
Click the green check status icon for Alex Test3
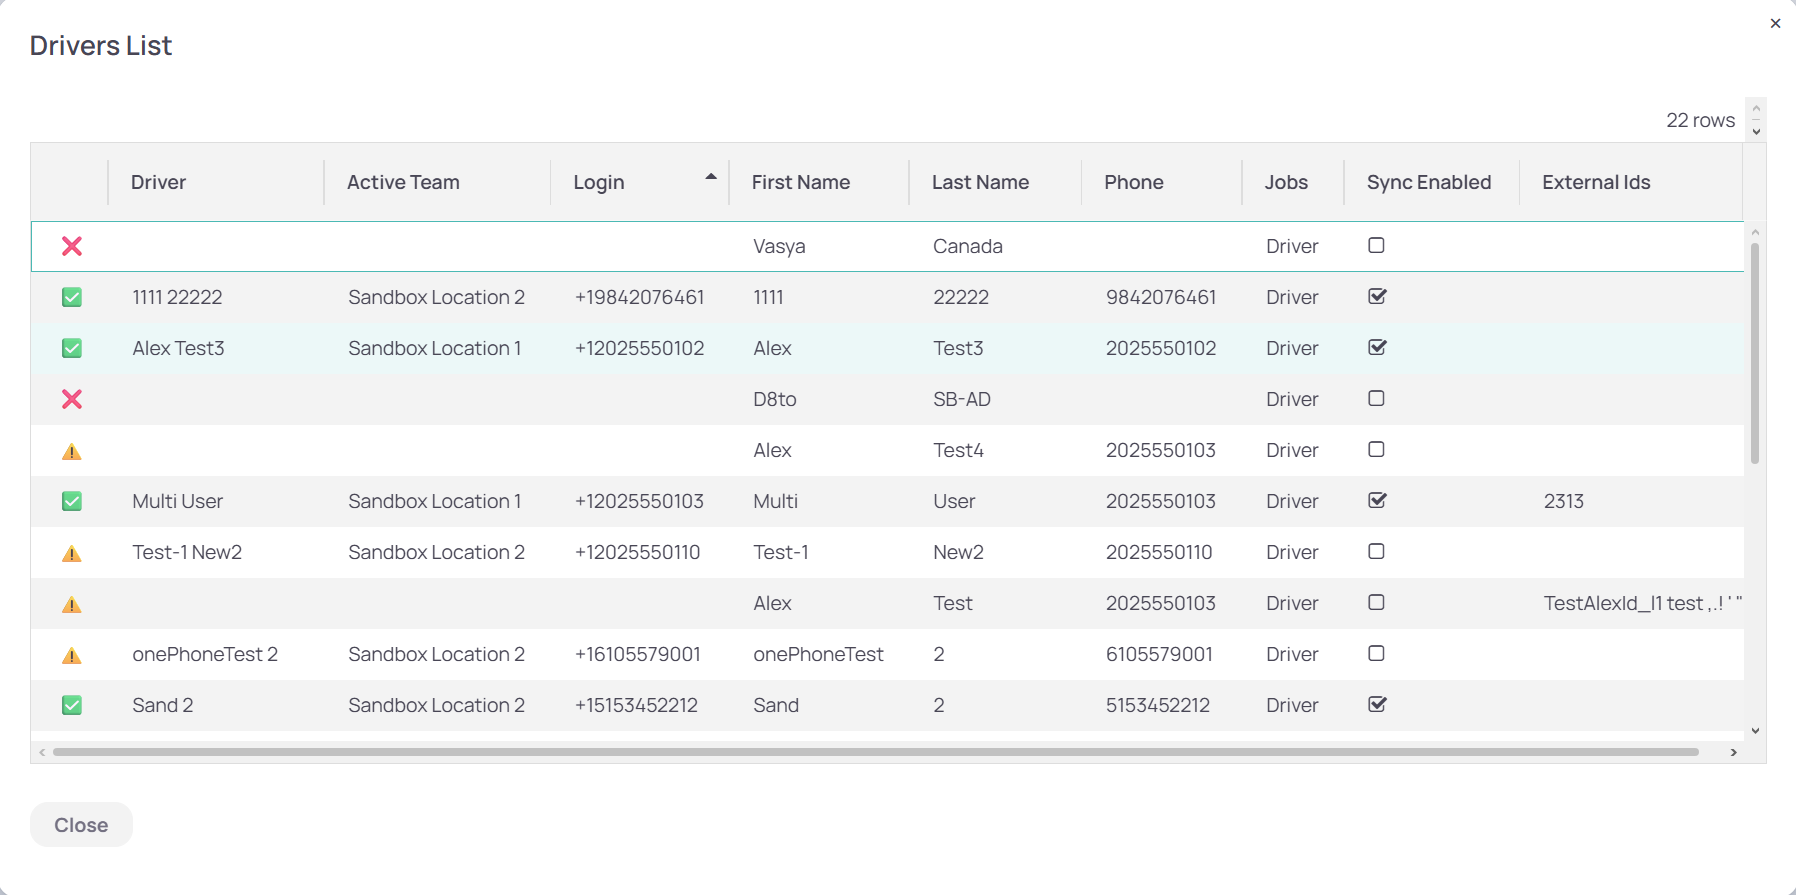tap(72, 348)
